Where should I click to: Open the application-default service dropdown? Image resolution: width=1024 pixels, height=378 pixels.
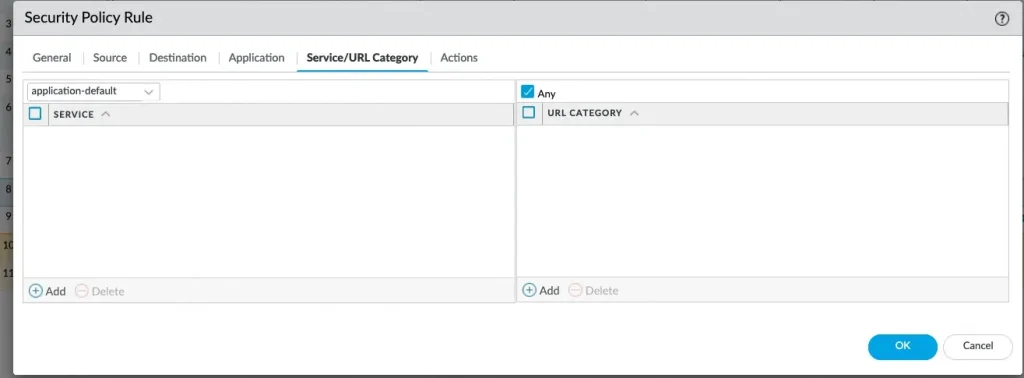point(93,91)
